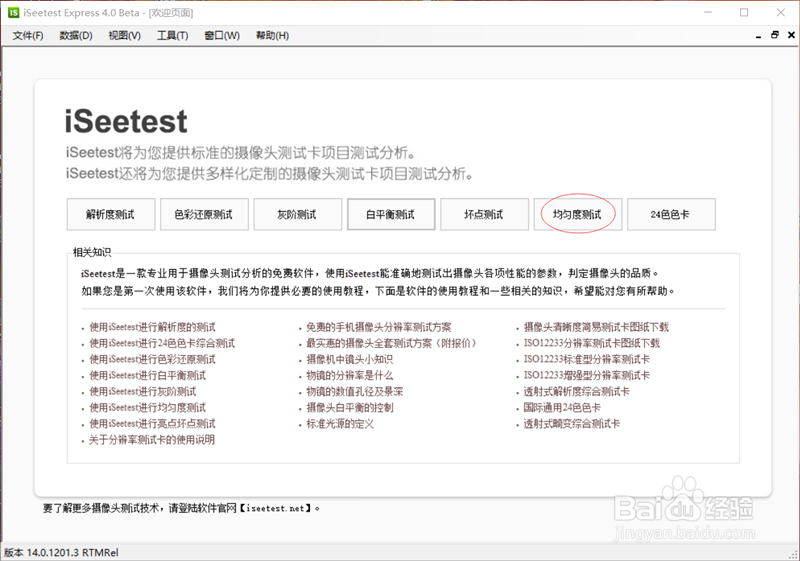Image resolution: width=800 pixels, height=561 pixels.
Task: Open link ISO12233分辨率测试卡图纸下载
Action: coord(591,343)
